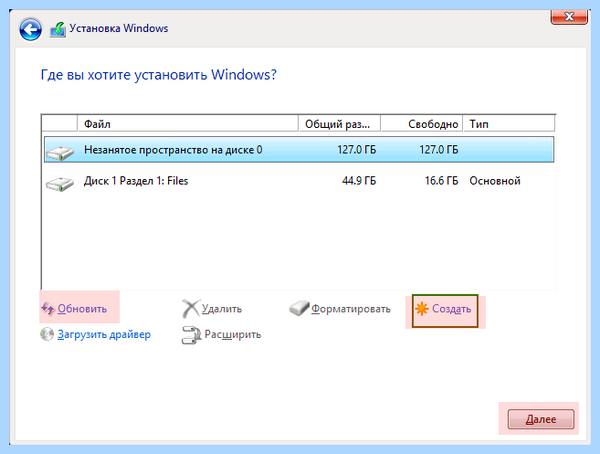600x454 pixels.
Task: Click the extend partition icon beside Расширить
Action: pyautogui.click(x=191, y=335)
